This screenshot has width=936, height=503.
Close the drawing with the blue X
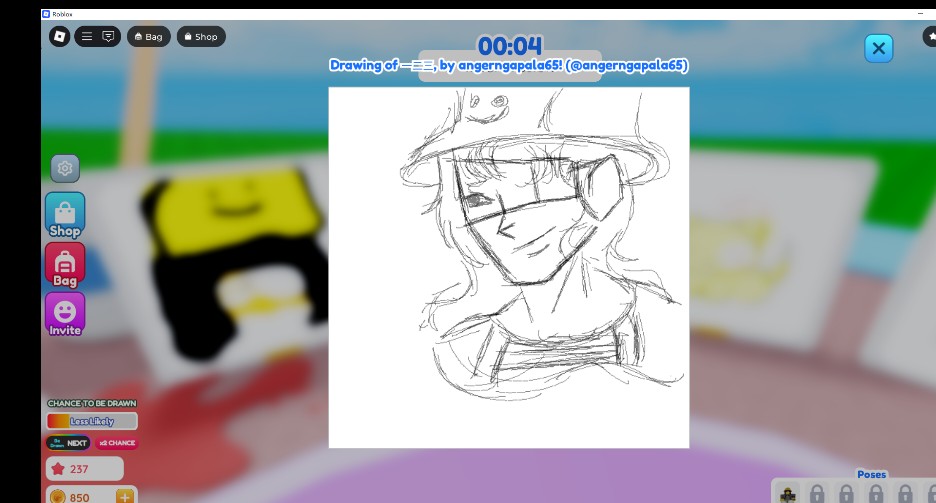pos(878,48)
